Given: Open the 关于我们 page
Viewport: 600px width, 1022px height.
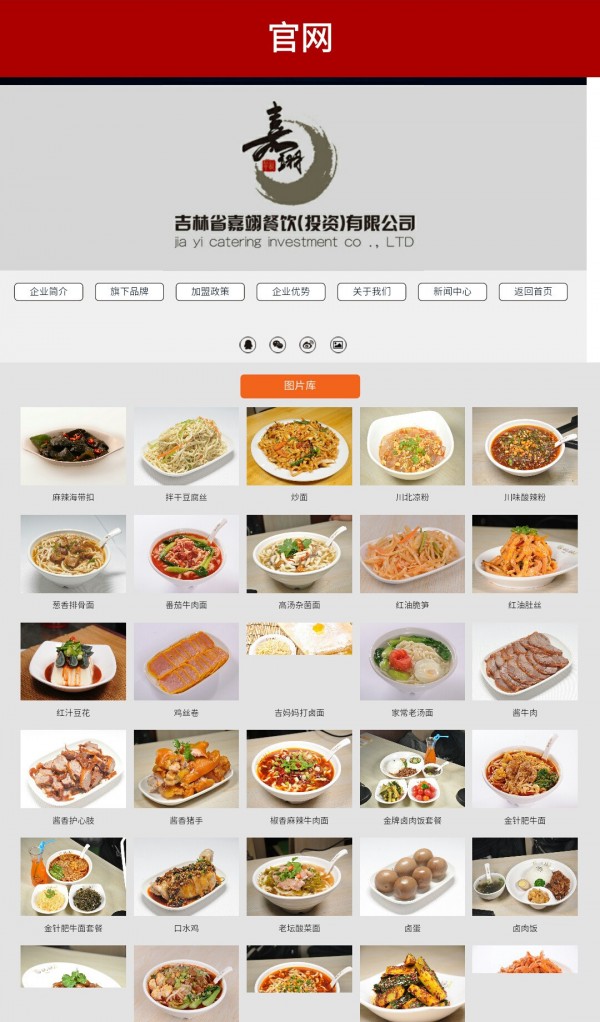Looking at the screenshot, I should click(372, 291).
